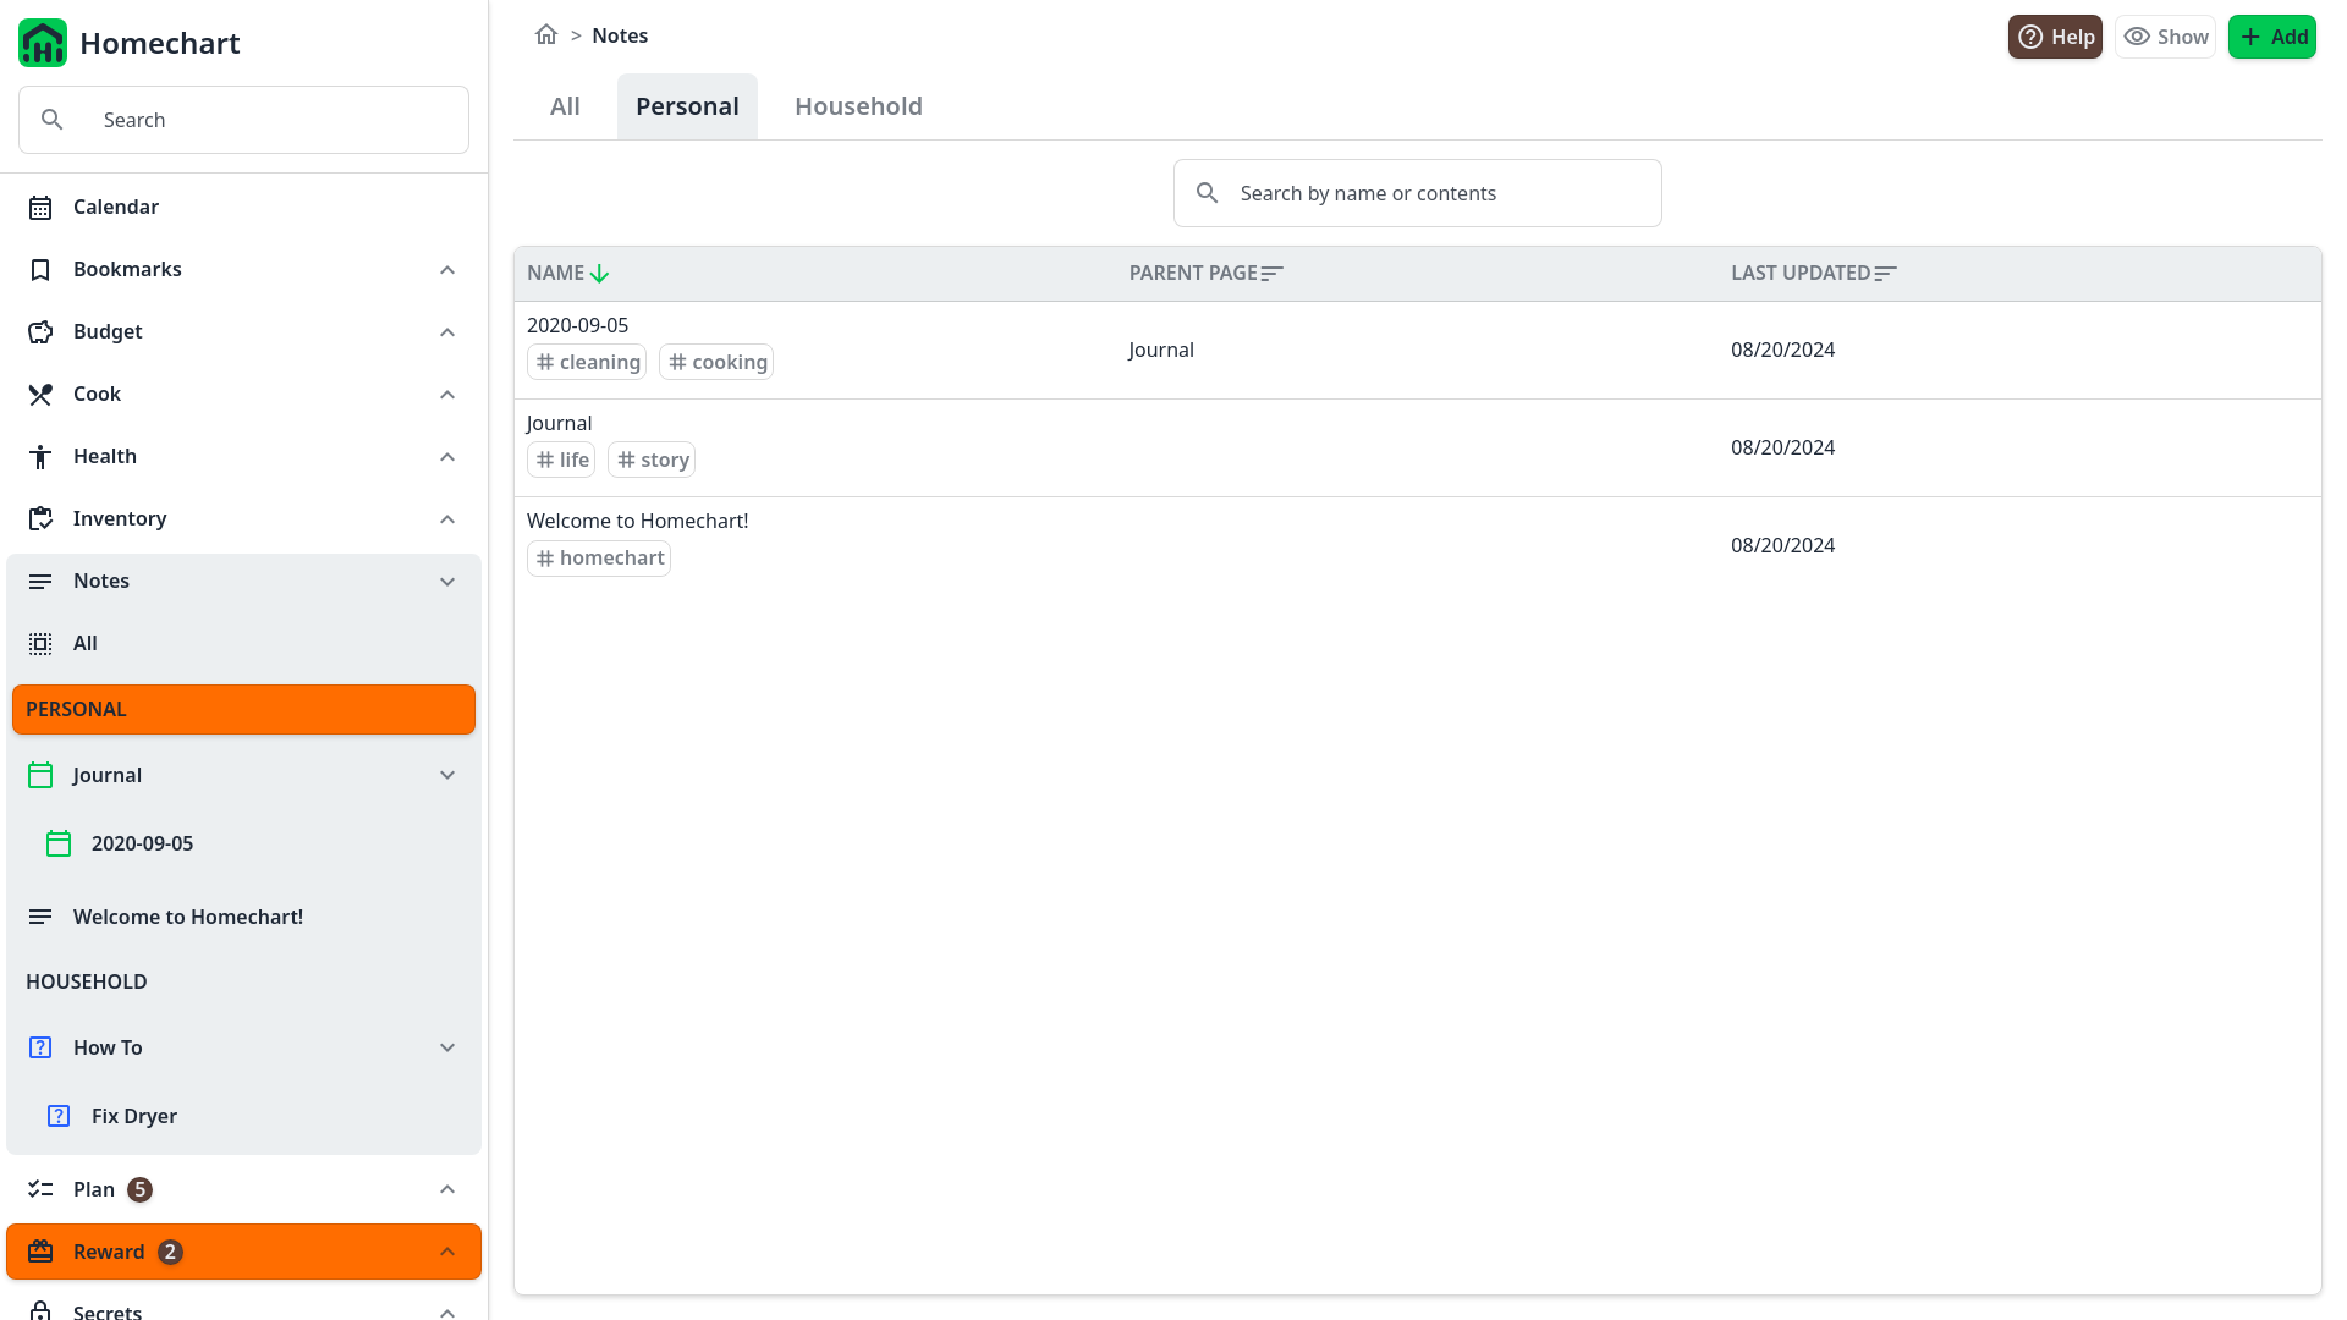Click the Welcome to Homechart note
This screenshot has width=2347, height=1320.
click(x=637, y=519)
